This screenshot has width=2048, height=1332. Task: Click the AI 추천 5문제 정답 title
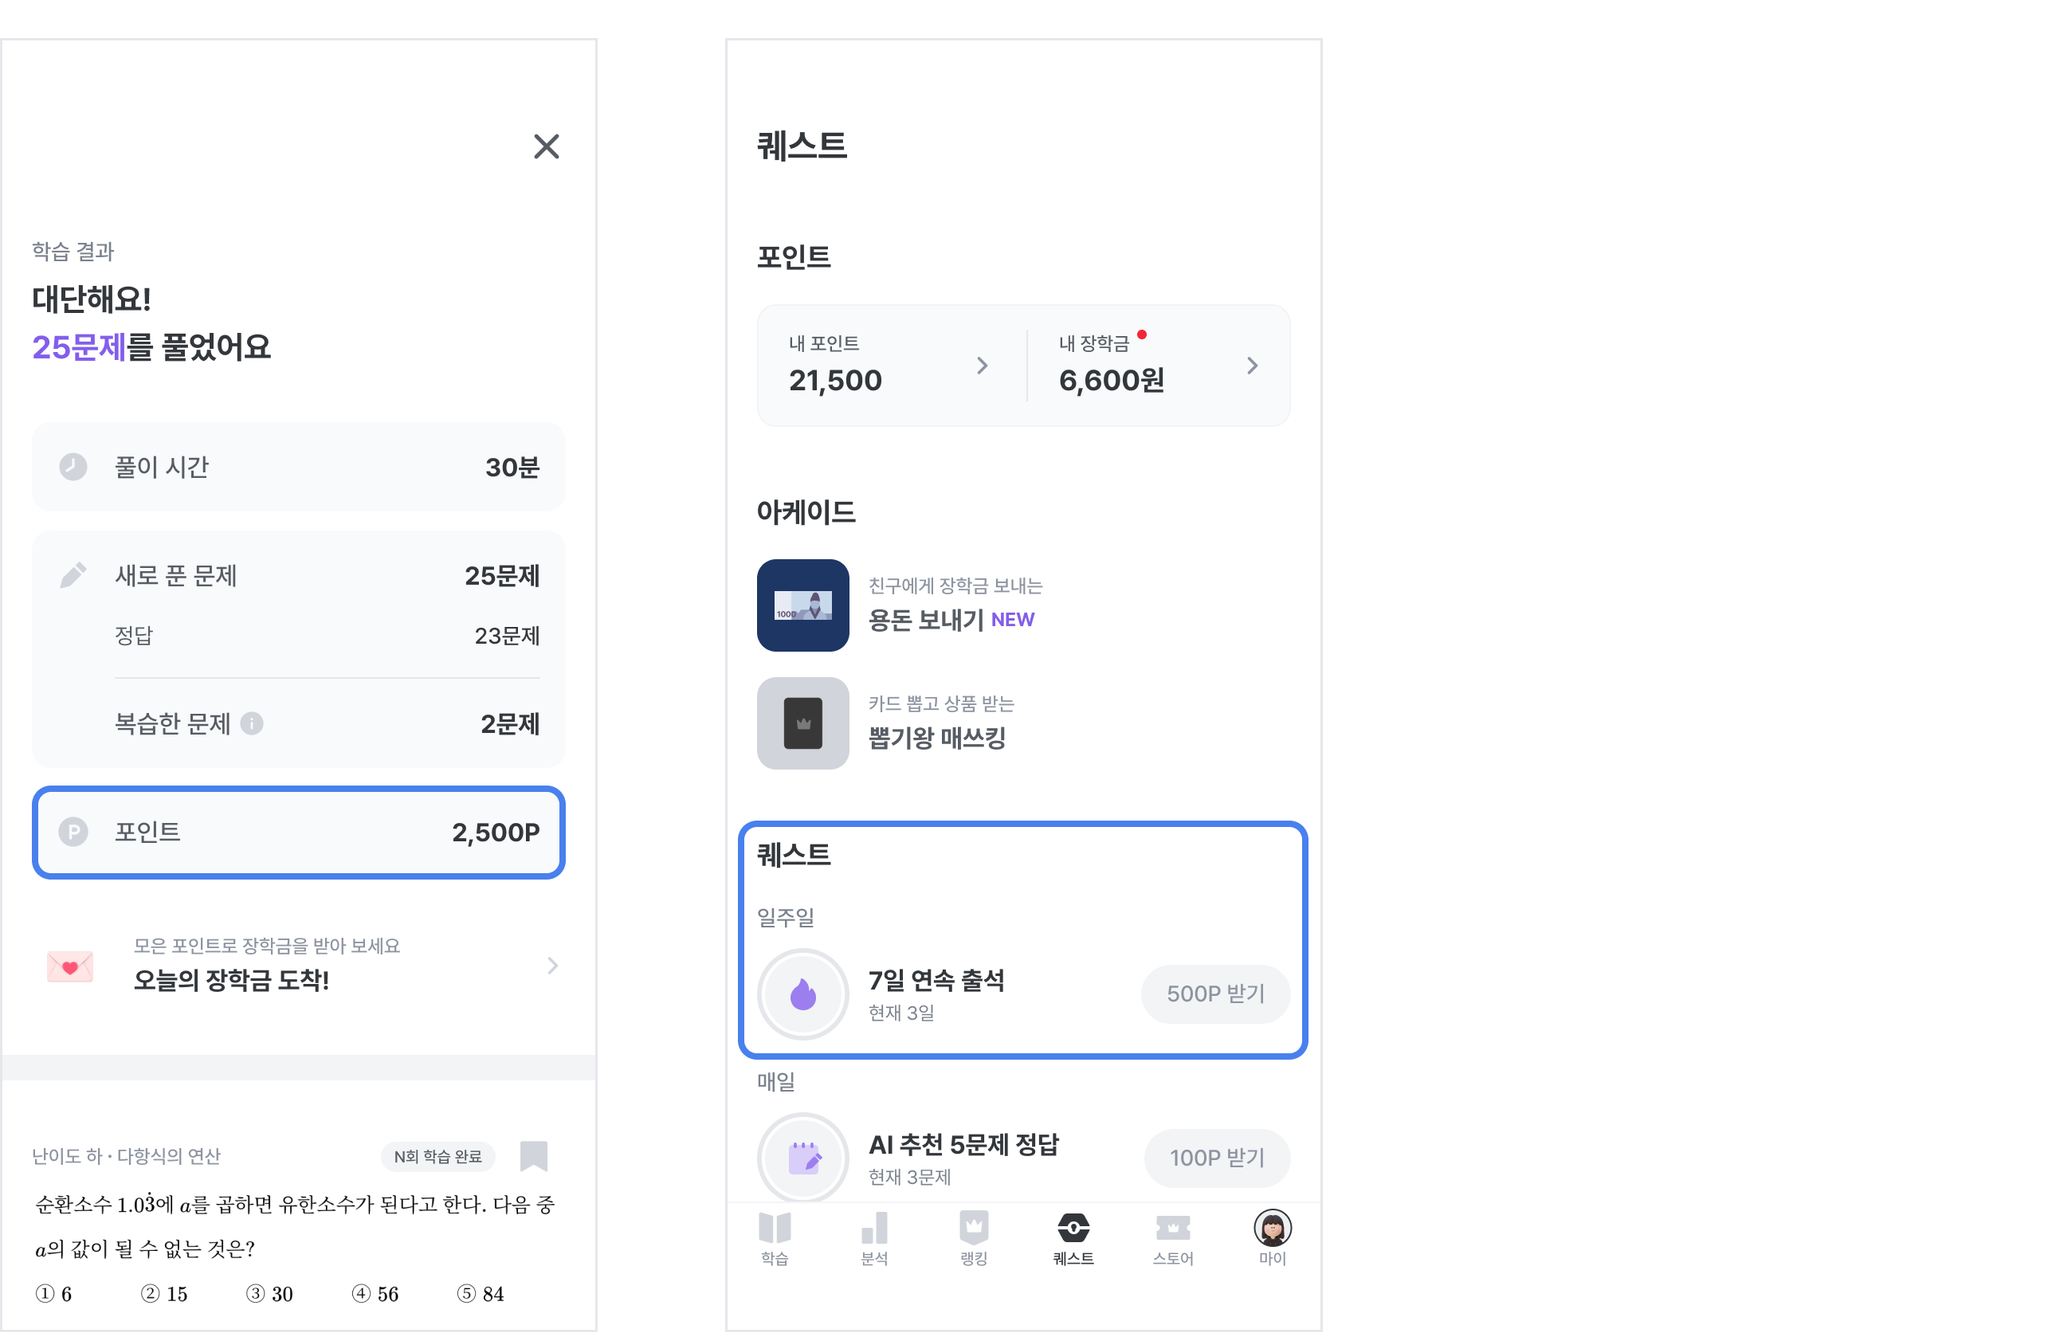(963, 1144)
